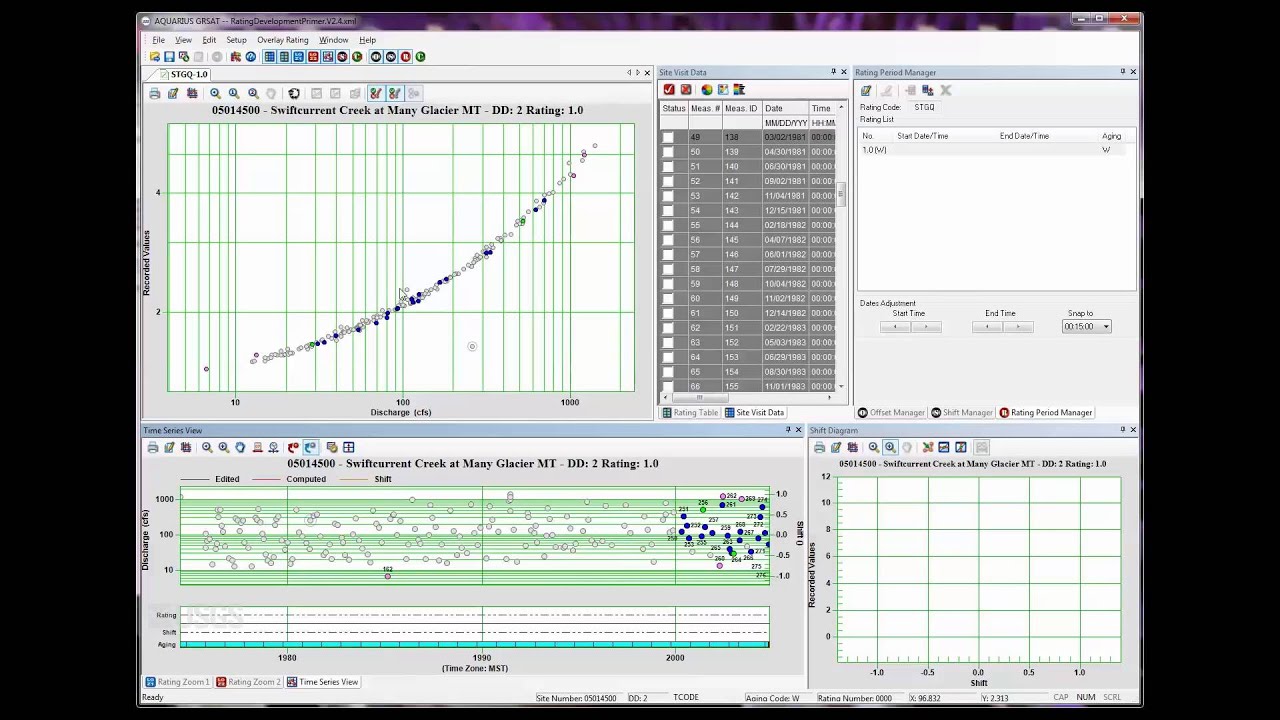Click first zoom magnifier in rating plot toolbar
Viewport: 1280px width, 720px height.
tap(215, 93)
